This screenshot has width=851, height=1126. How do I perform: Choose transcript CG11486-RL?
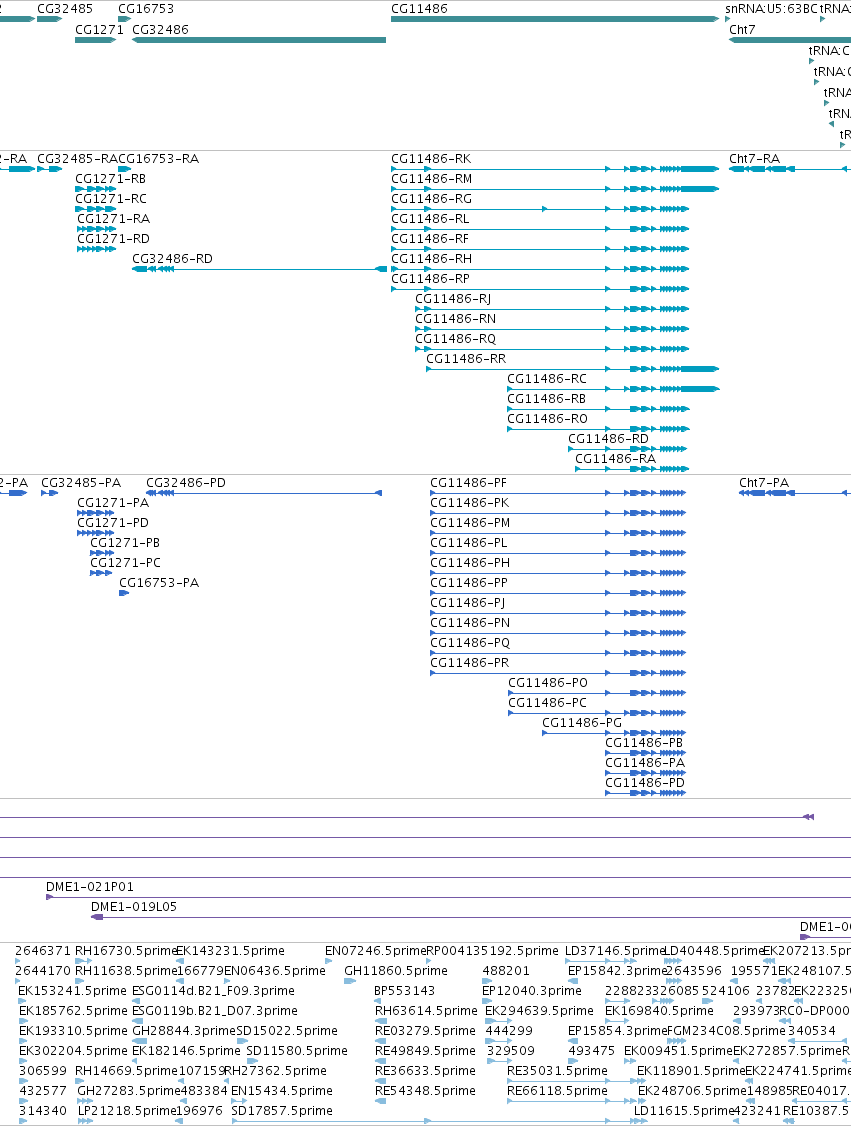coord(430,219)
